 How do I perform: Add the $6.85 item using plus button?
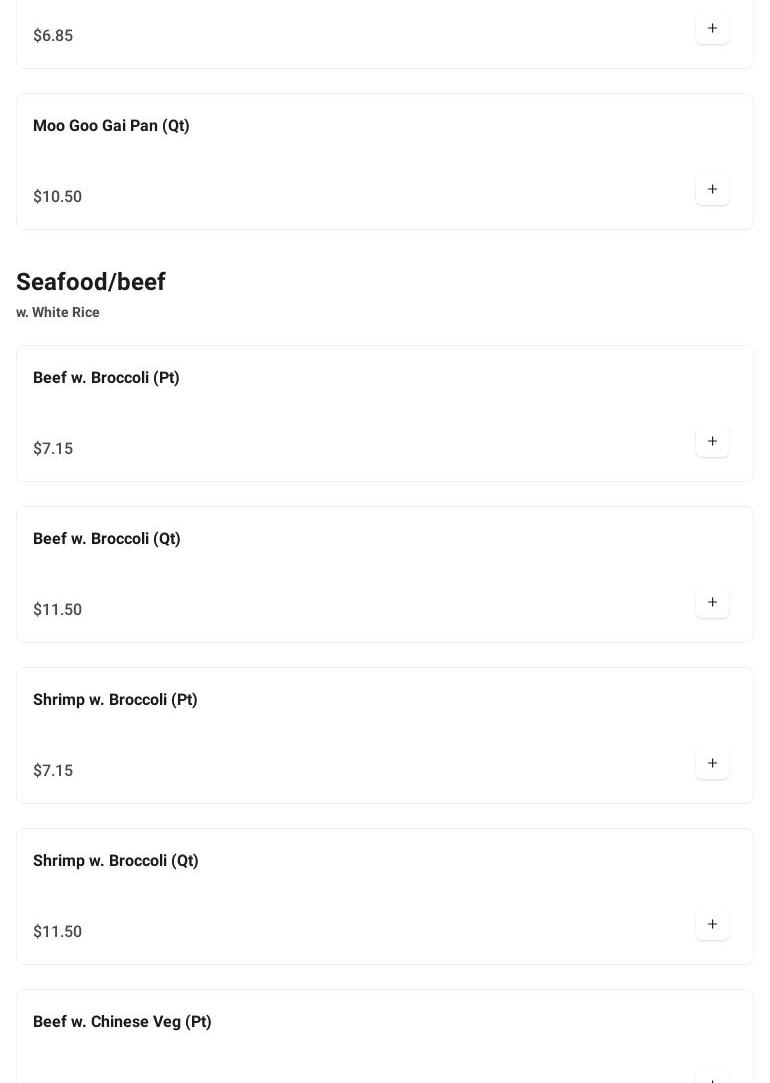tap(712, 28)
